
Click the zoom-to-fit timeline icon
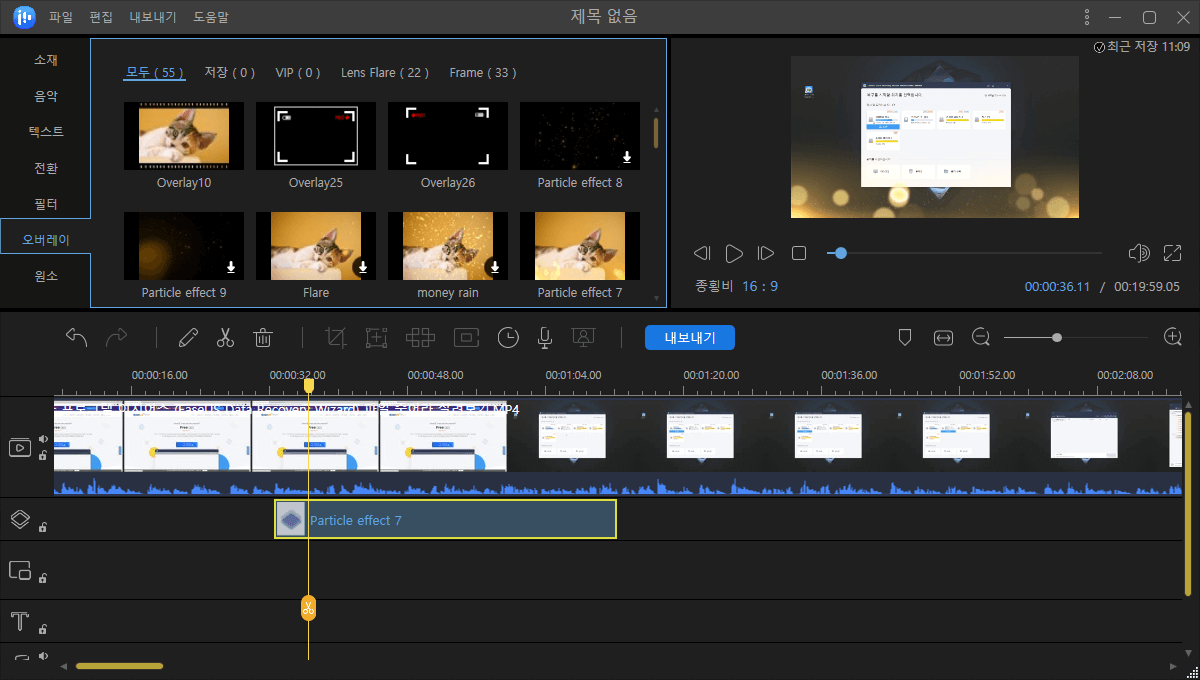(x=943, y=338)
